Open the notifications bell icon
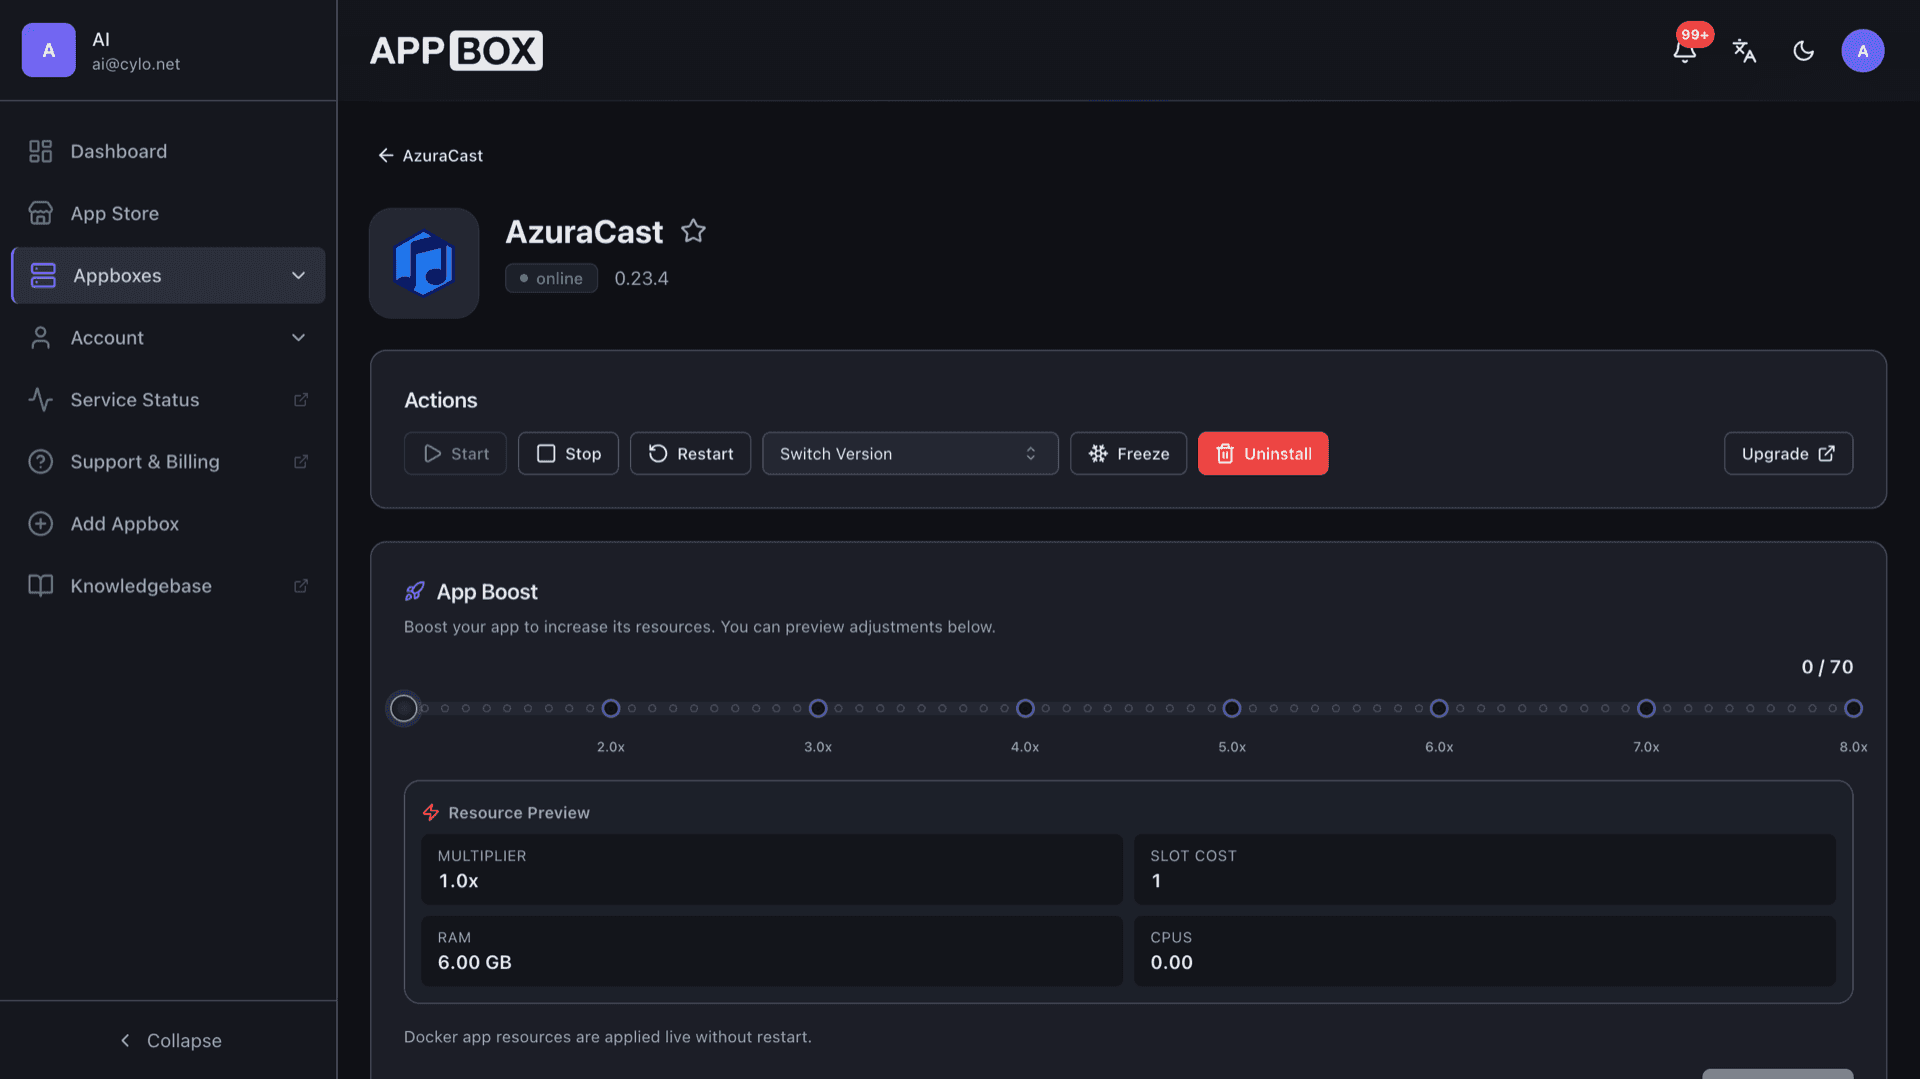Screen dimensions: 1920x1079 click(x=1684, y=51)
